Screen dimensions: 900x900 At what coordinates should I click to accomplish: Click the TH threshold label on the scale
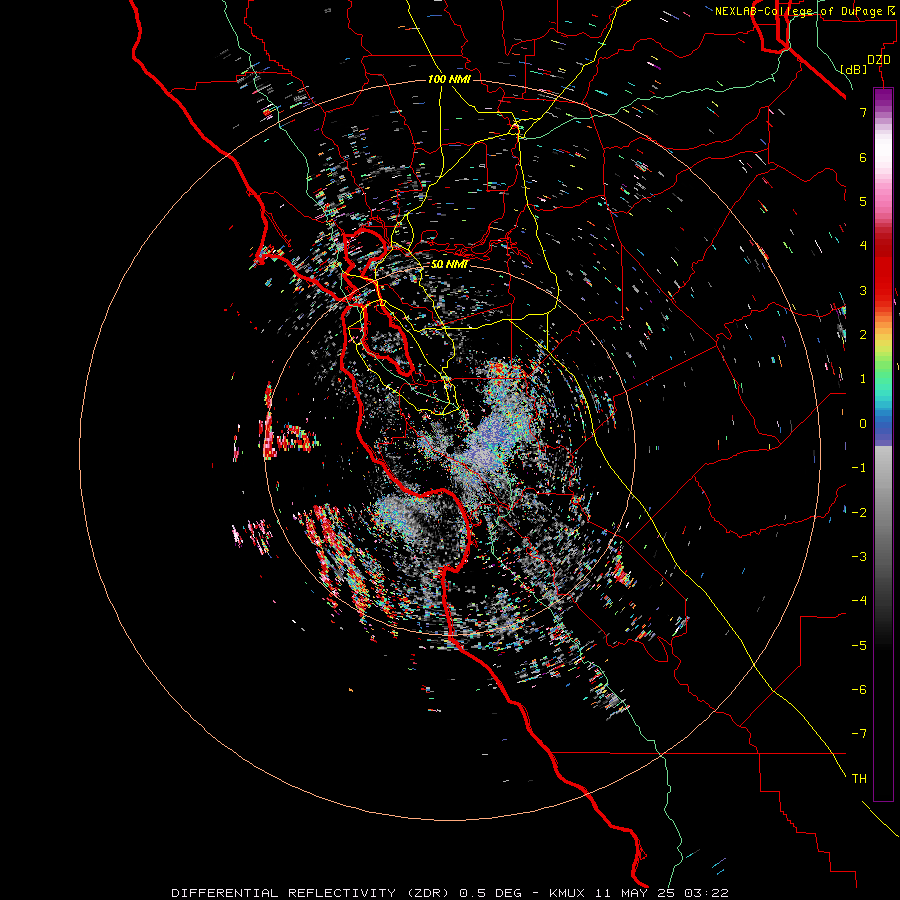(x=859, y=778)
